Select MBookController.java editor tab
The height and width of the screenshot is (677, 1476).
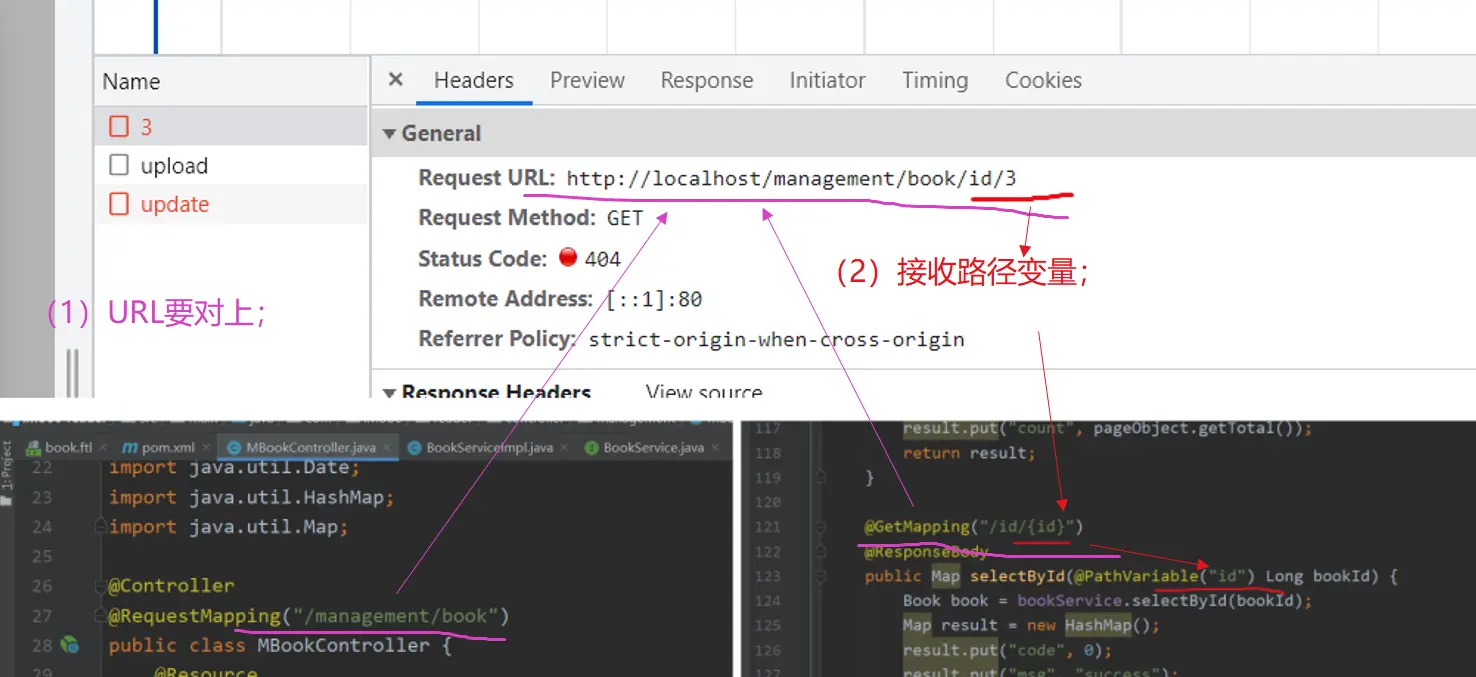[x=310, y=447]
